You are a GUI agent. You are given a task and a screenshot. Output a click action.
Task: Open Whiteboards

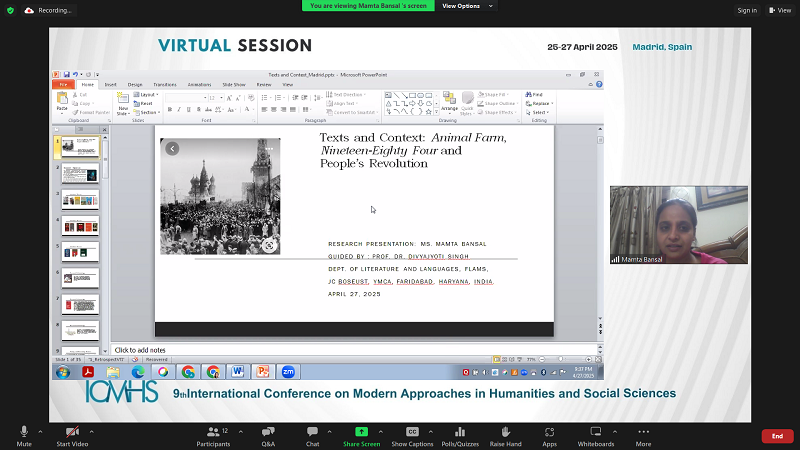[596, 432]
